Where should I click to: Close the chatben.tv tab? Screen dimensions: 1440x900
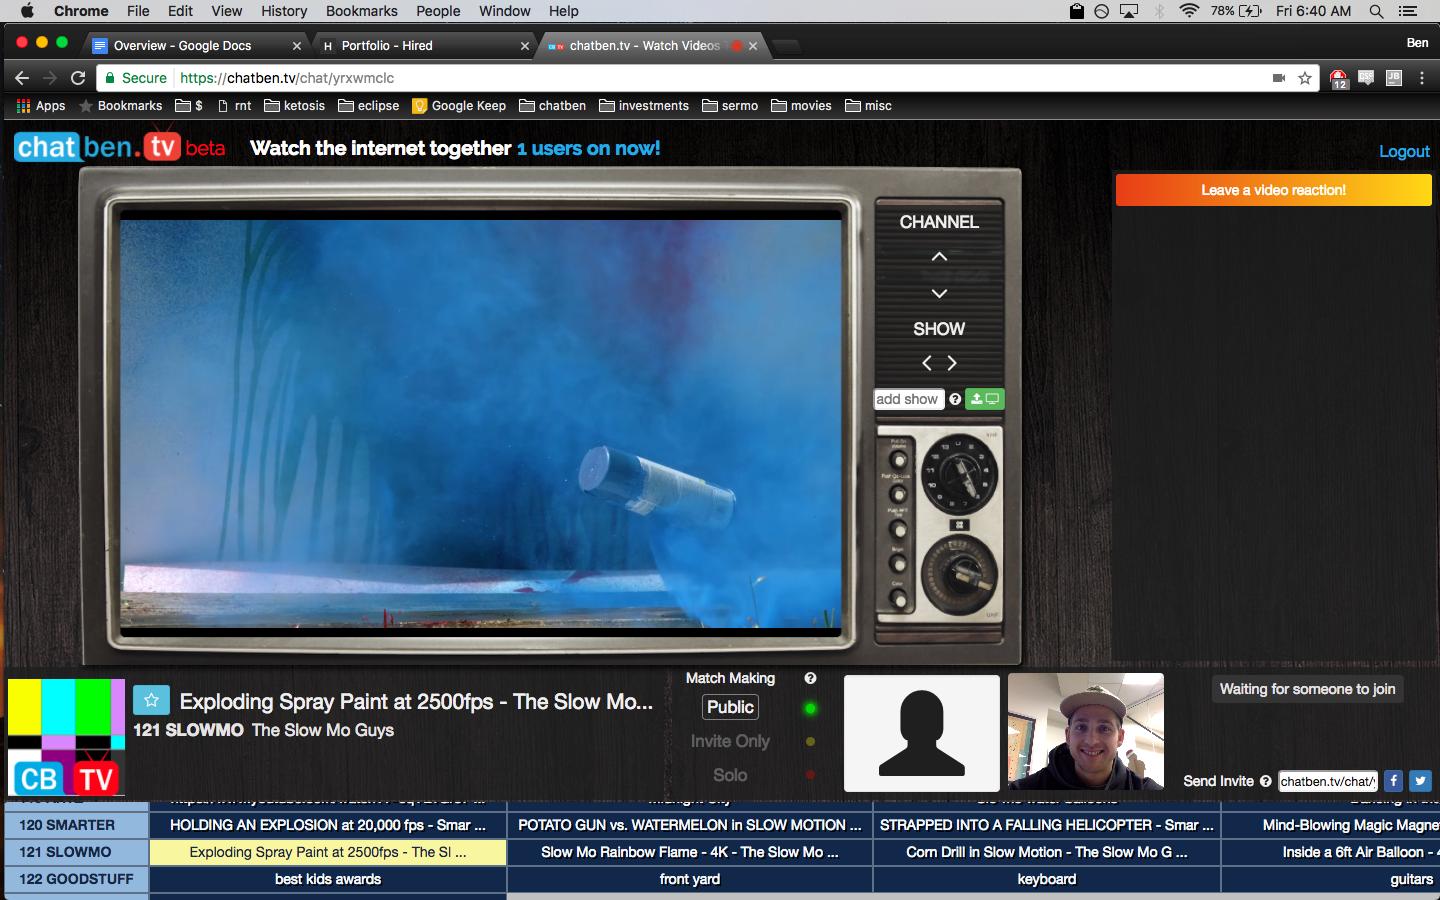point(753,45)
